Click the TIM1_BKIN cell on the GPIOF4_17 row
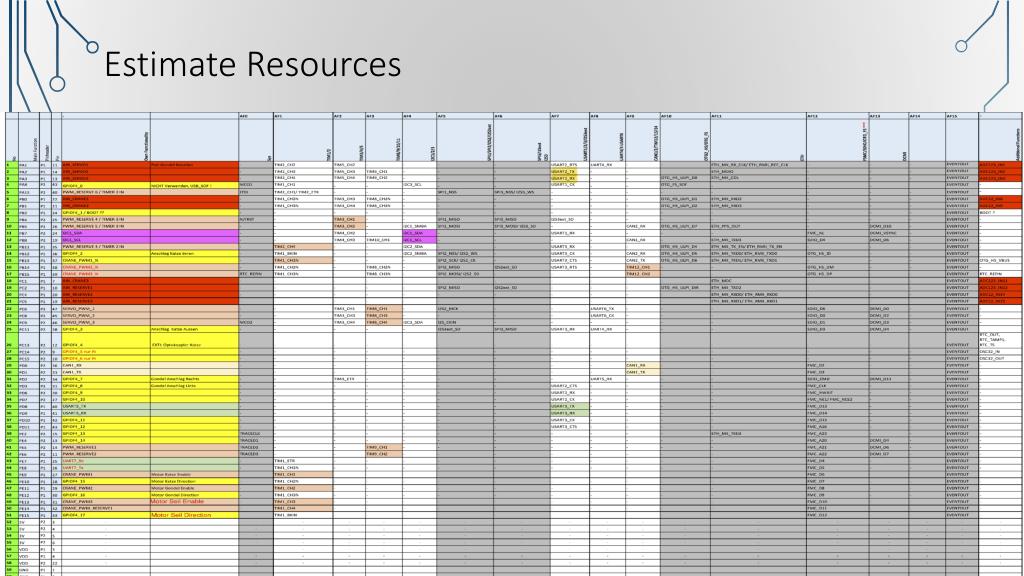1024x576 pixels. [x=303, y=515]
